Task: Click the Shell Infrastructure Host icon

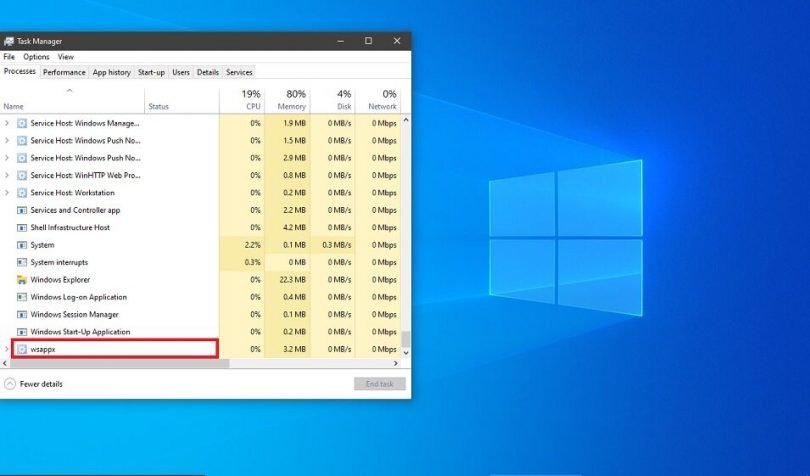Action: tap(22, 228)
